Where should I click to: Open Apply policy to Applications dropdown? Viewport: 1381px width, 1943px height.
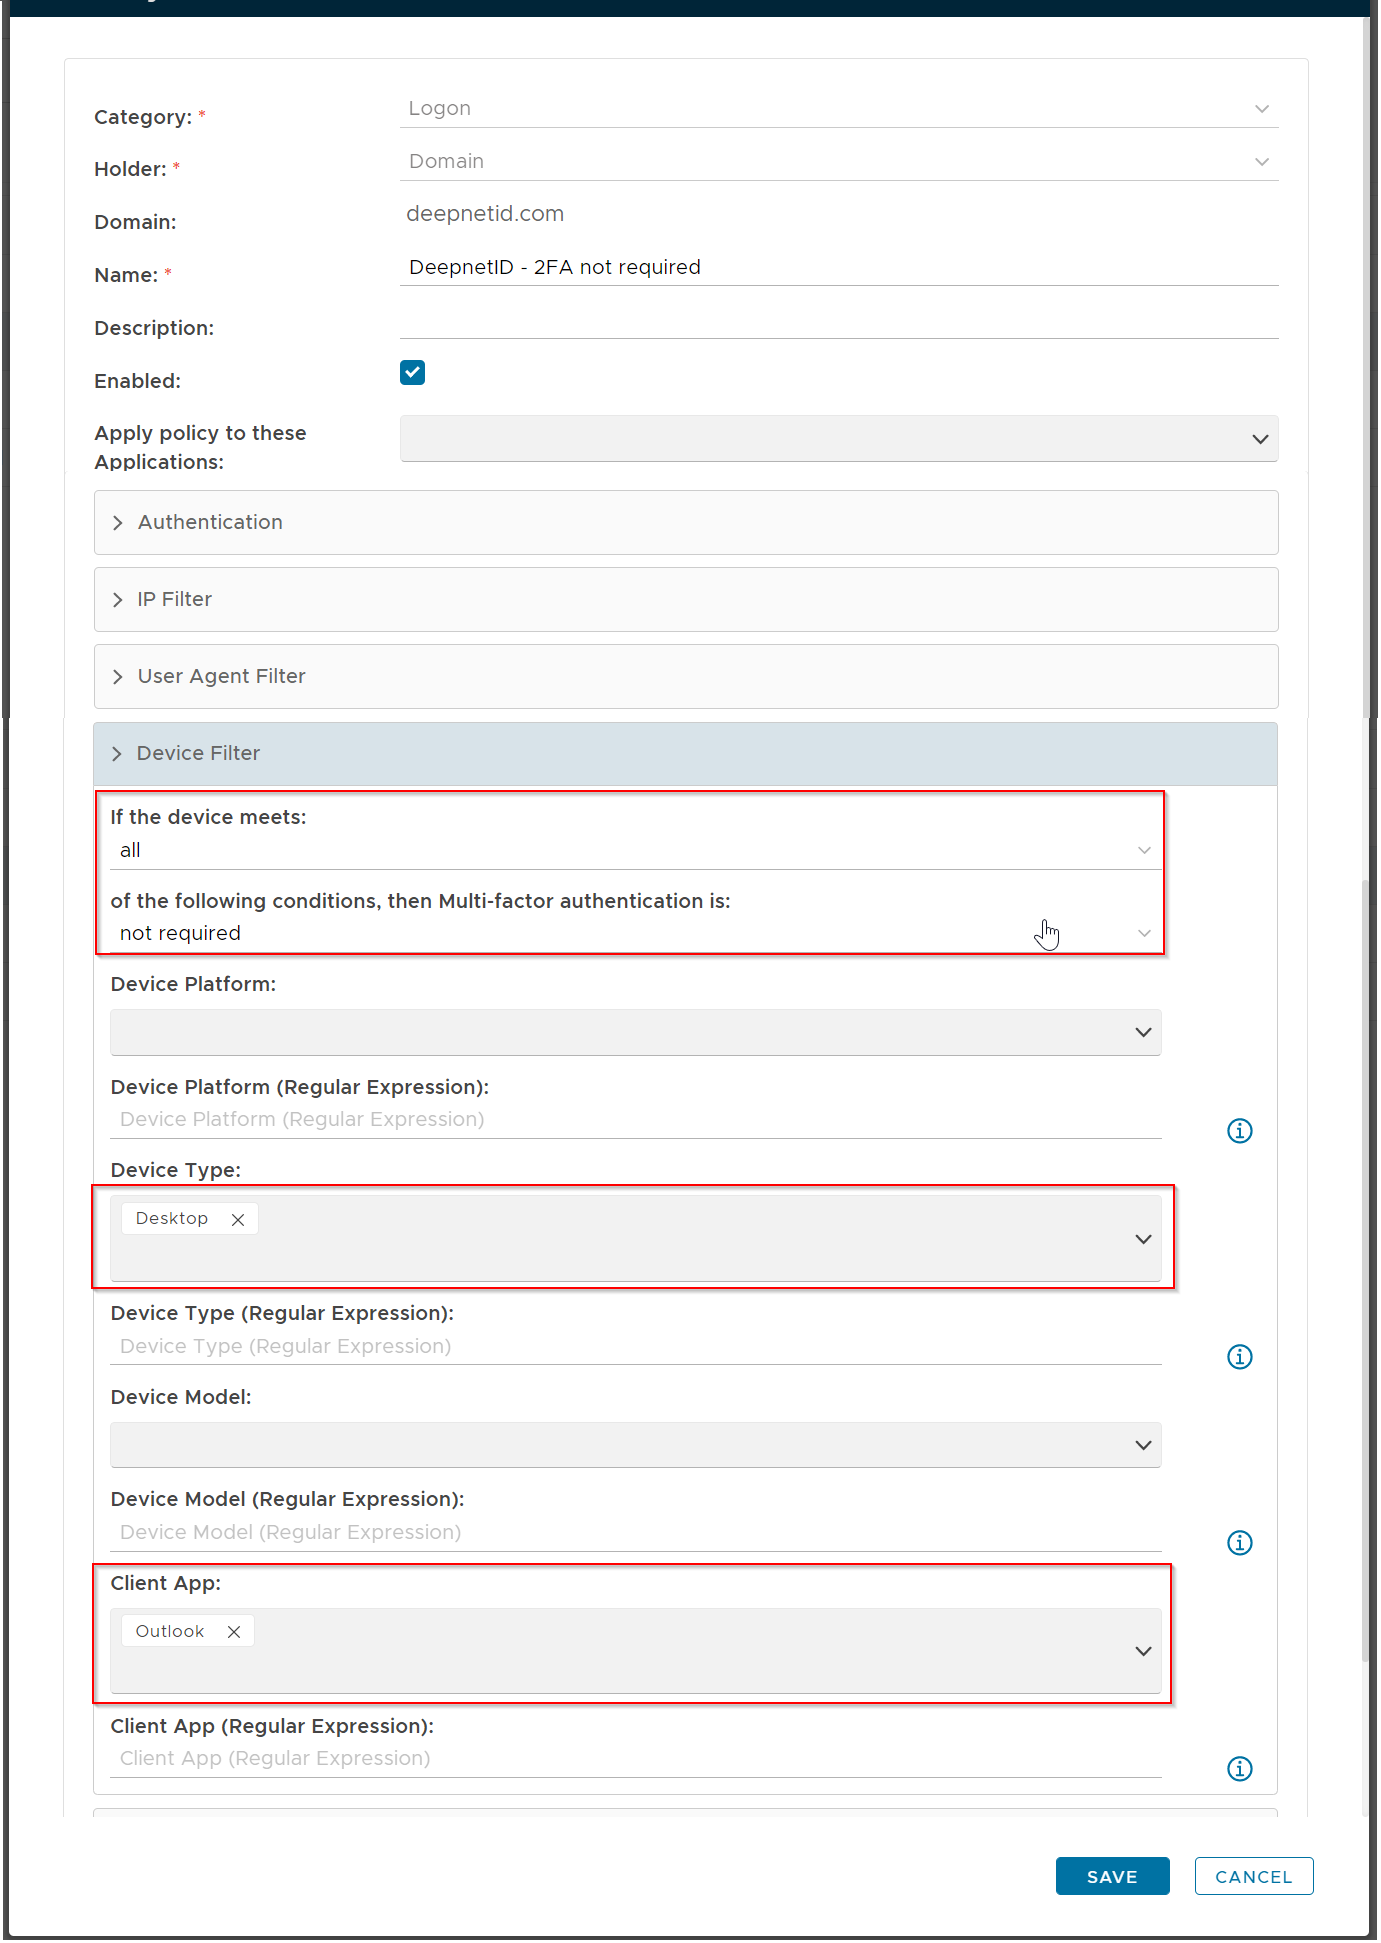[x=838, y=439]
